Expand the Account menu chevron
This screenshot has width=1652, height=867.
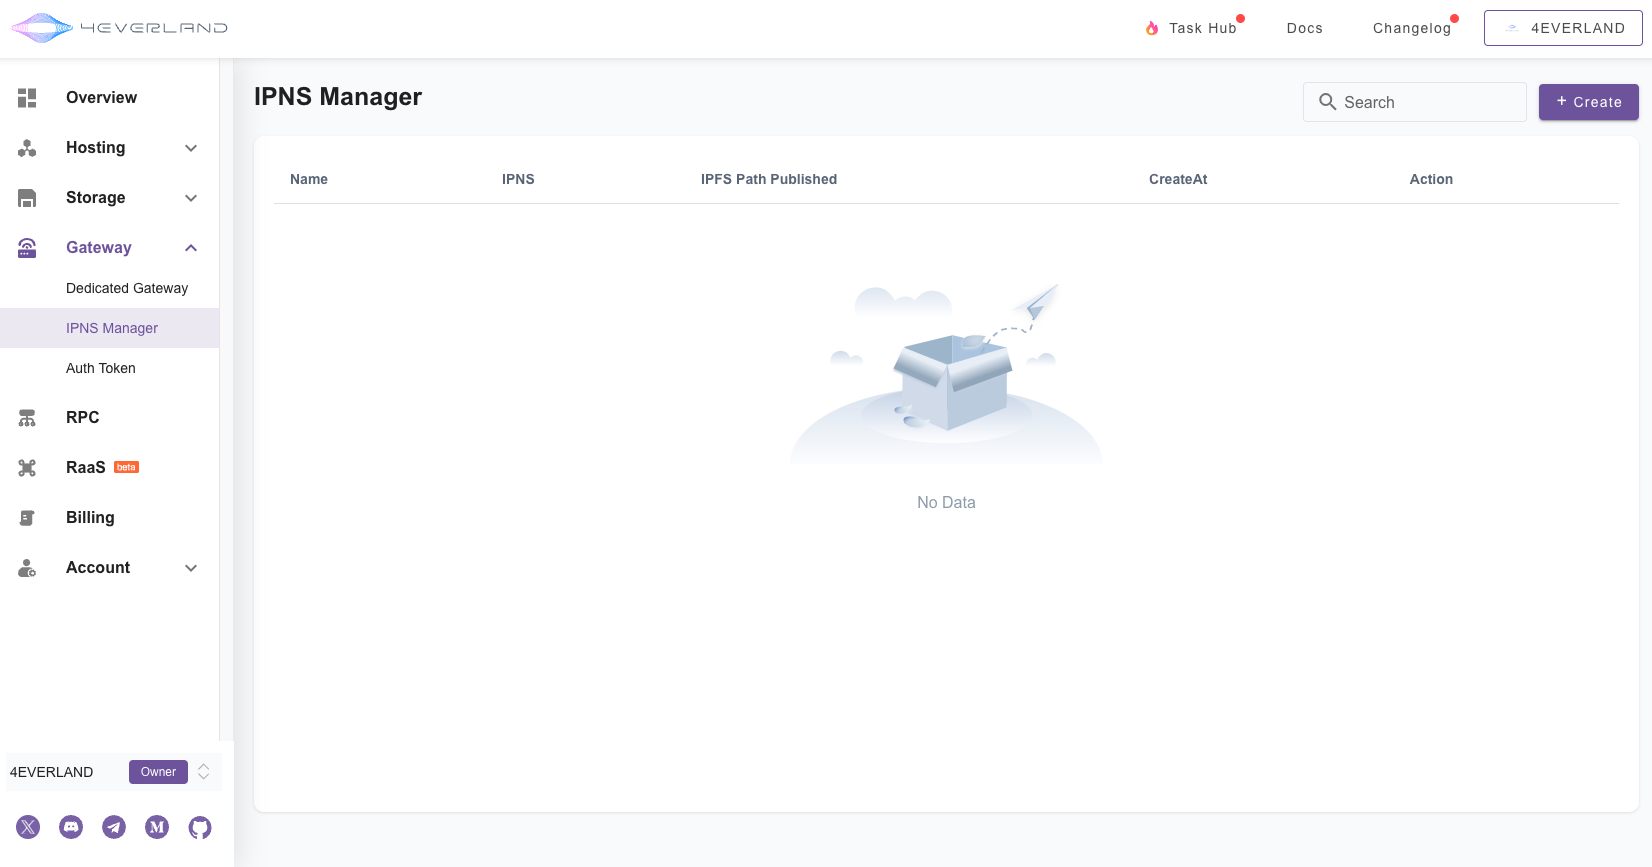[191, 568]
